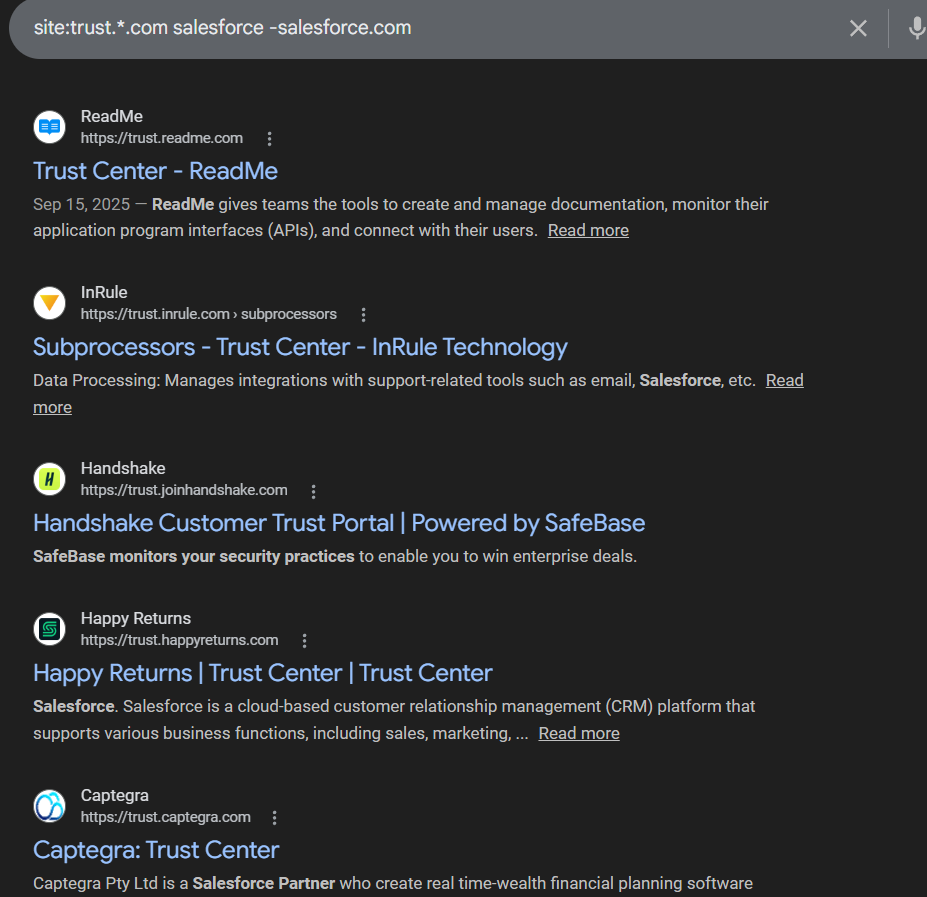Image resolution: width=927 pixels, height=897 pixels.
Task: Open more options for Happy Returns result
Action: pos(305,641)
